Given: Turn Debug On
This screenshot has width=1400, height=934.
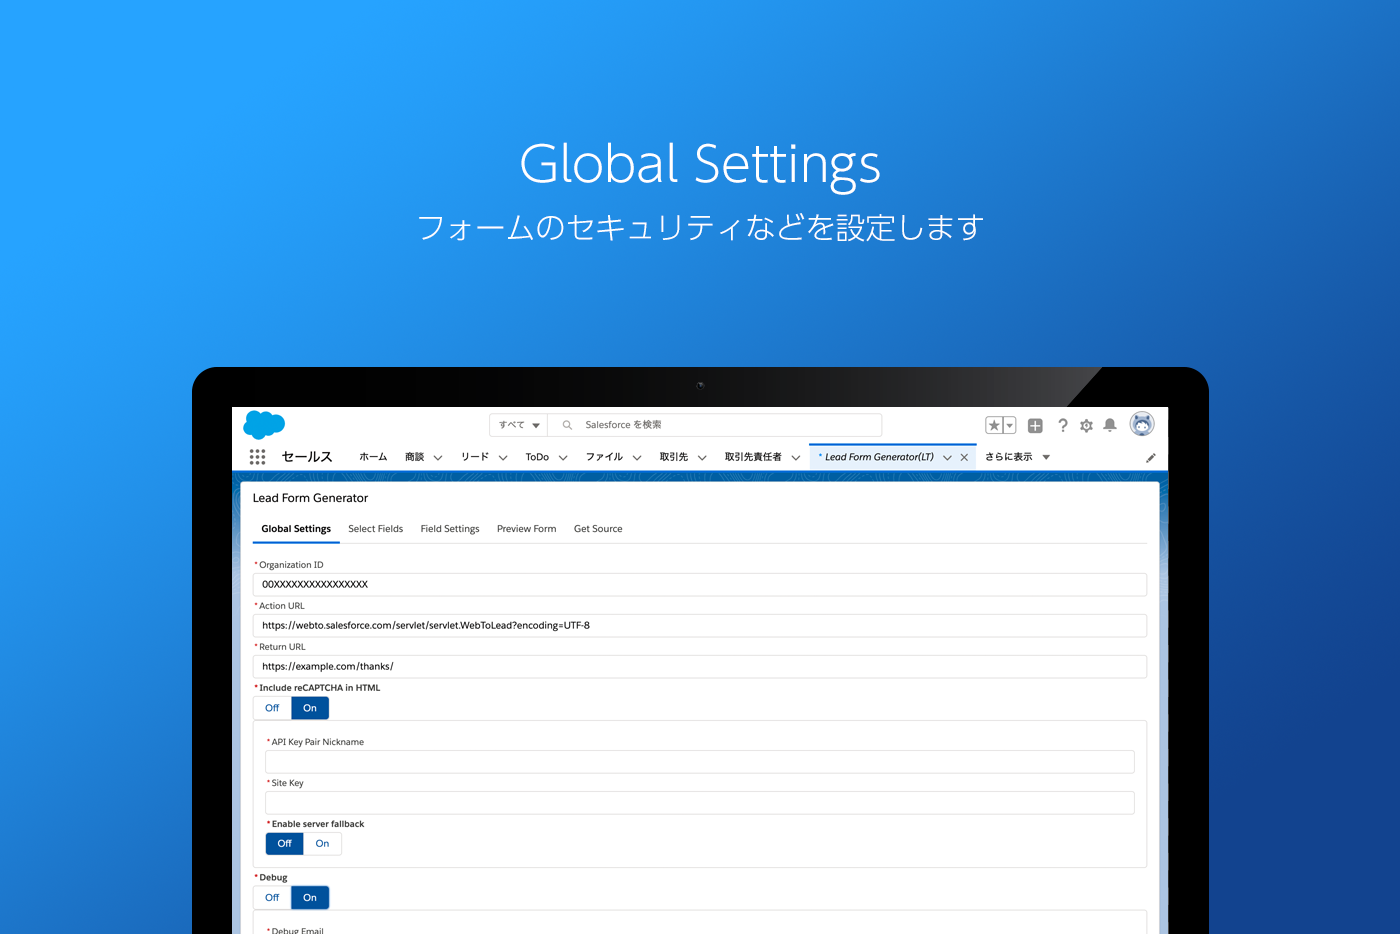Looking at the screenshot, I should pos(310,898).
